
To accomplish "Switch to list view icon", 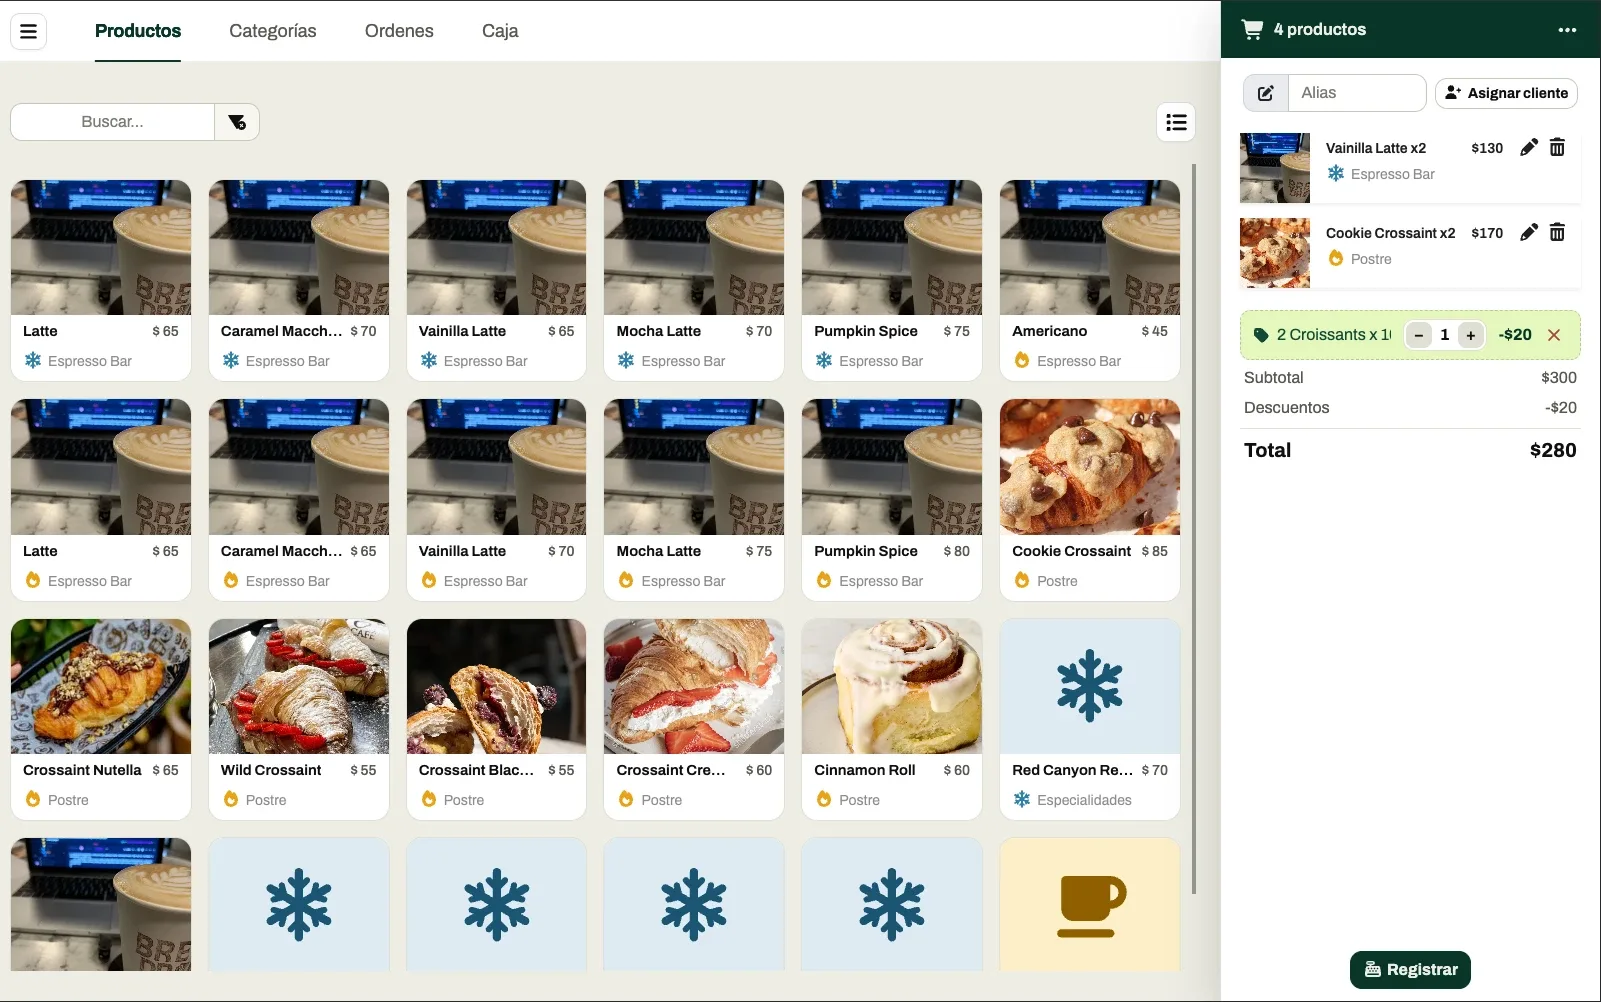I will tap(1176, 122).
